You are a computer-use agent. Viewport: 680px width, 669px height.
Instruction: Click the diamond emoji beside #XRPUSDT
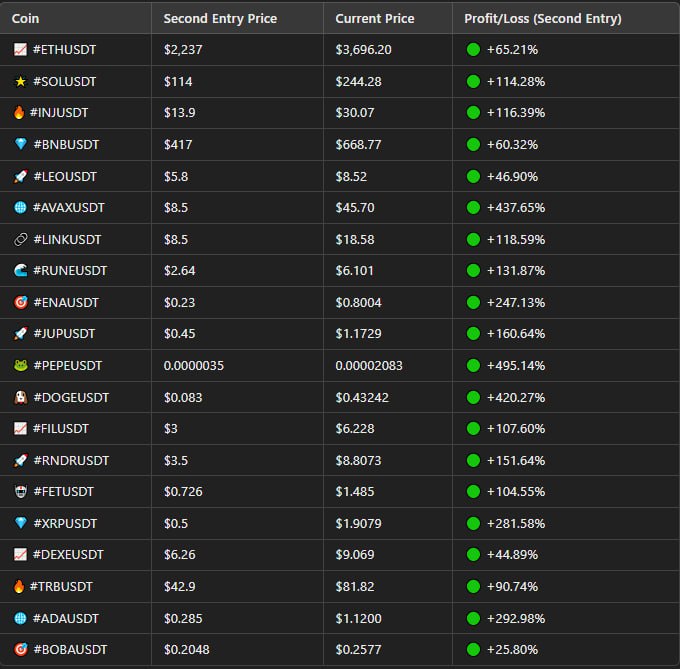click(20, 523)
